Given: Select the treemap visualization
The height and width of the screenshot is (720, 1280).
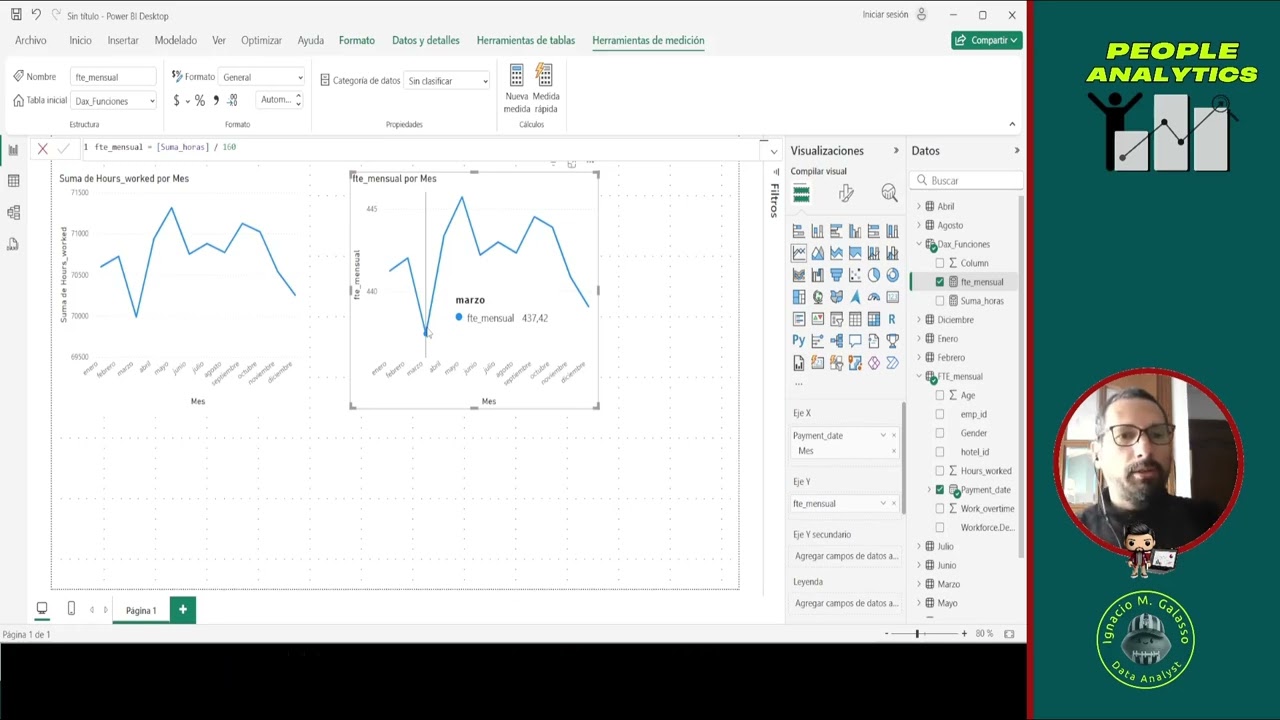Looking at the screenshot, I should click(x=799, y=297).
